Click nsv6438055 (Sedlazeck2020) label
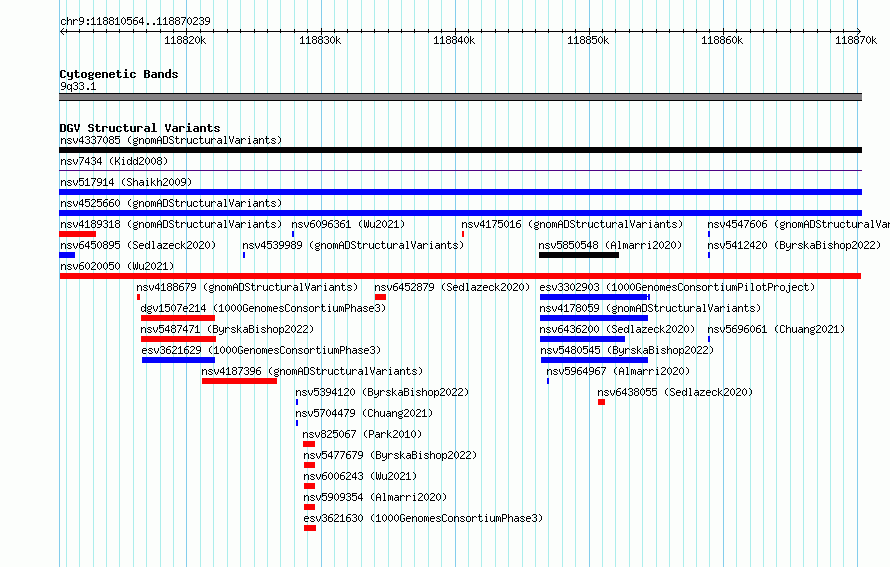The width and height of the screenshot is (890, 567). tap(675, 392)
